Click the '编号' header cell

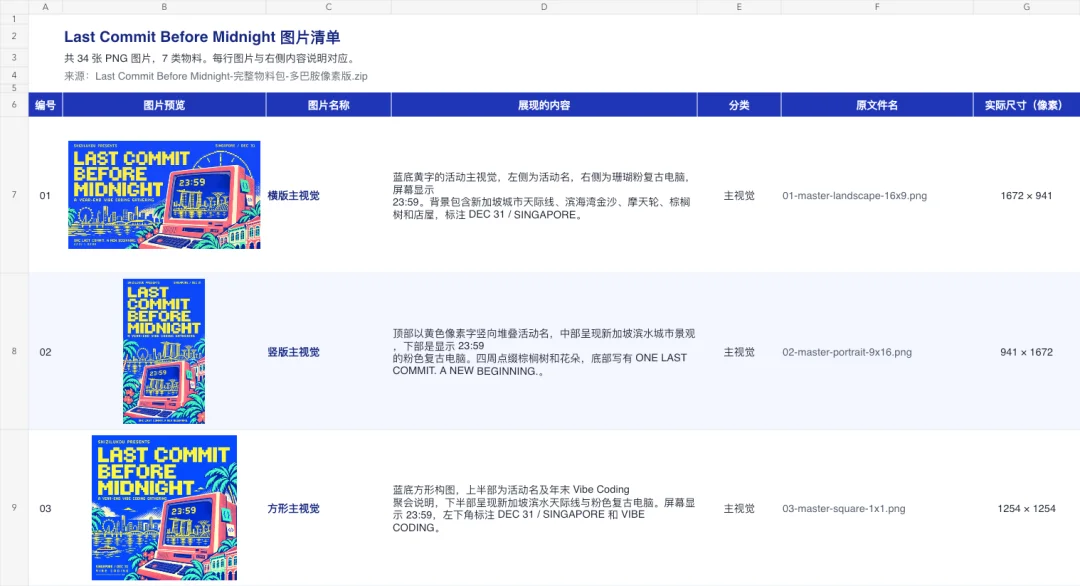(x=45, y=105)
